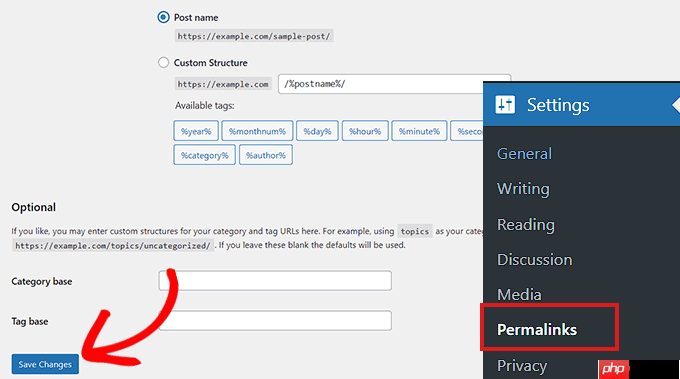Select the Post name radio button
The width and height of the screenshot is (680, 379).
coord(163,17)
